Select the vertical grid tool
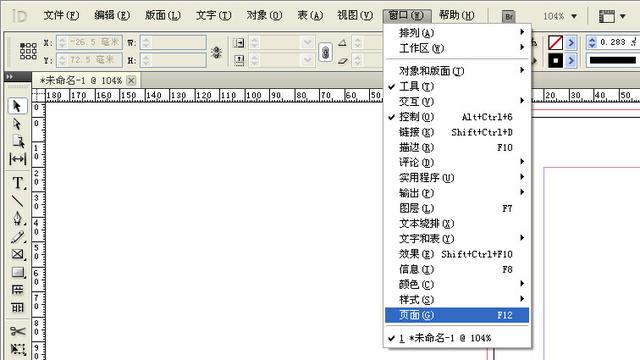This screenshot has width=640, height=360. click(18, 307)
